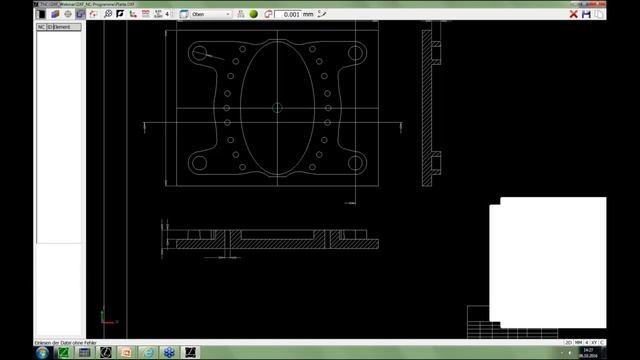The width and height of the screenshot is (640, 360).
Task: Edit the 0.001 tolerance input field
Action: coord(288,14)
